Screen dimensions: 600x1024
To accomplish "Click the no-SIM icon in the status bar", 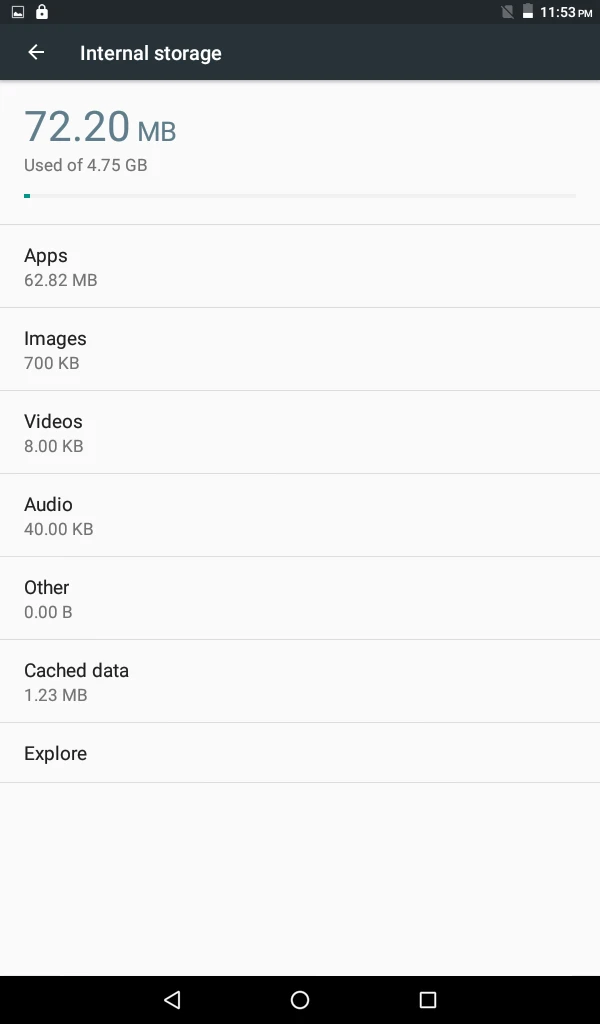I will pyautogui.click(x=508, y=12).
